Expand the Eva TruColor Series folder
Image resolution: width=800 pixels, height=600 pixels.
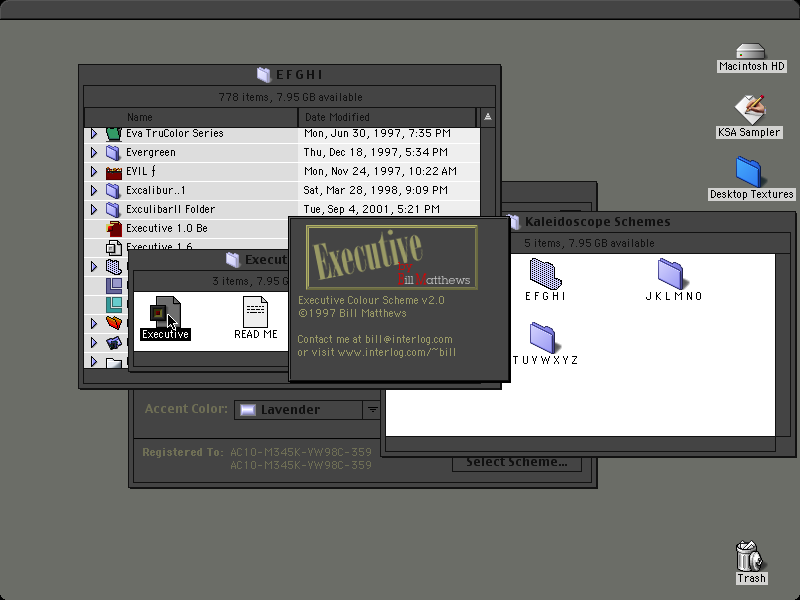click(x=94, y=134)
